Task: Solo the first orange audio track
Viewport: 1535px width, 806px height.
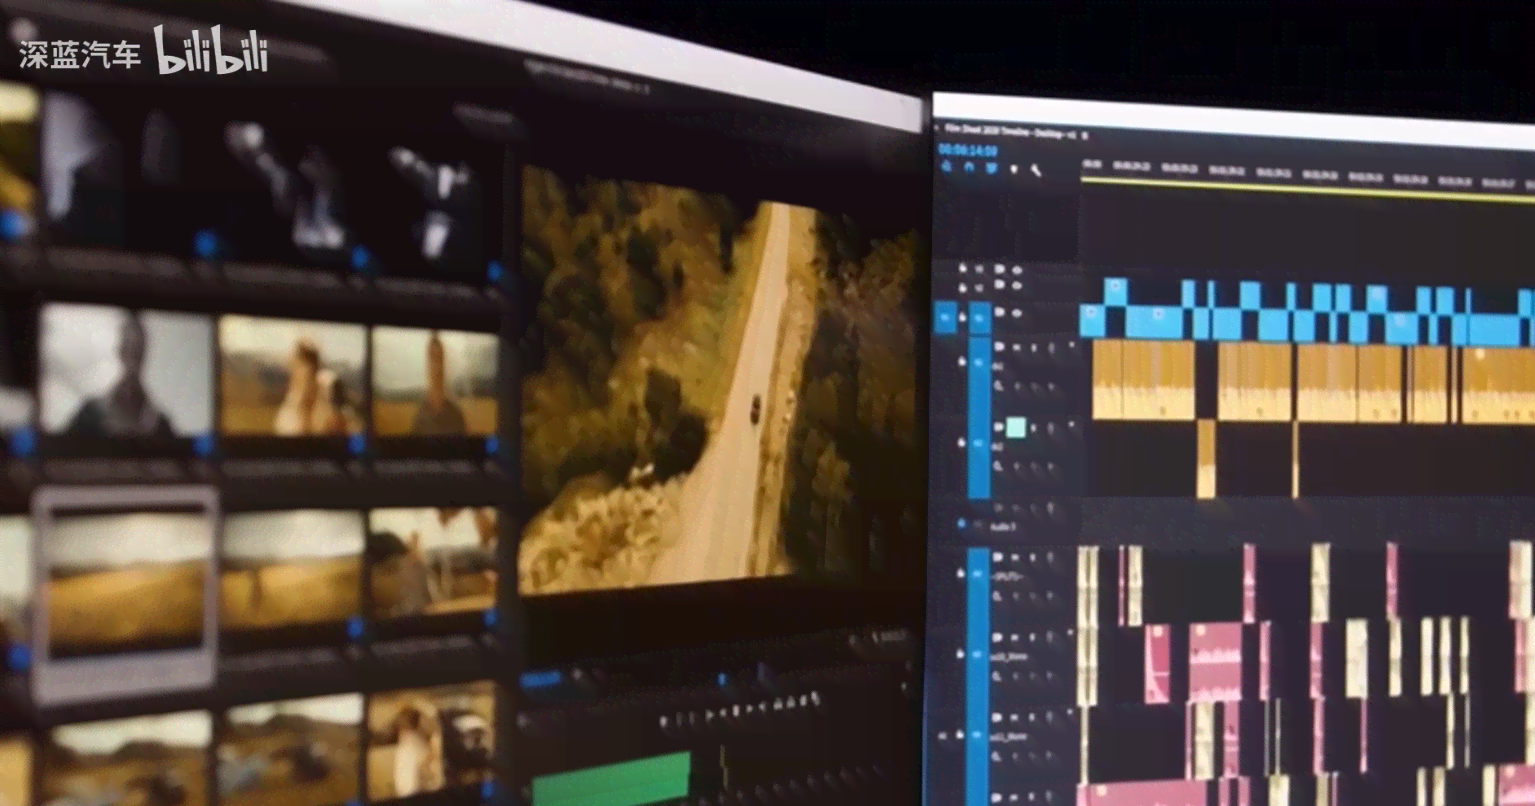Action: (1033, 347)
